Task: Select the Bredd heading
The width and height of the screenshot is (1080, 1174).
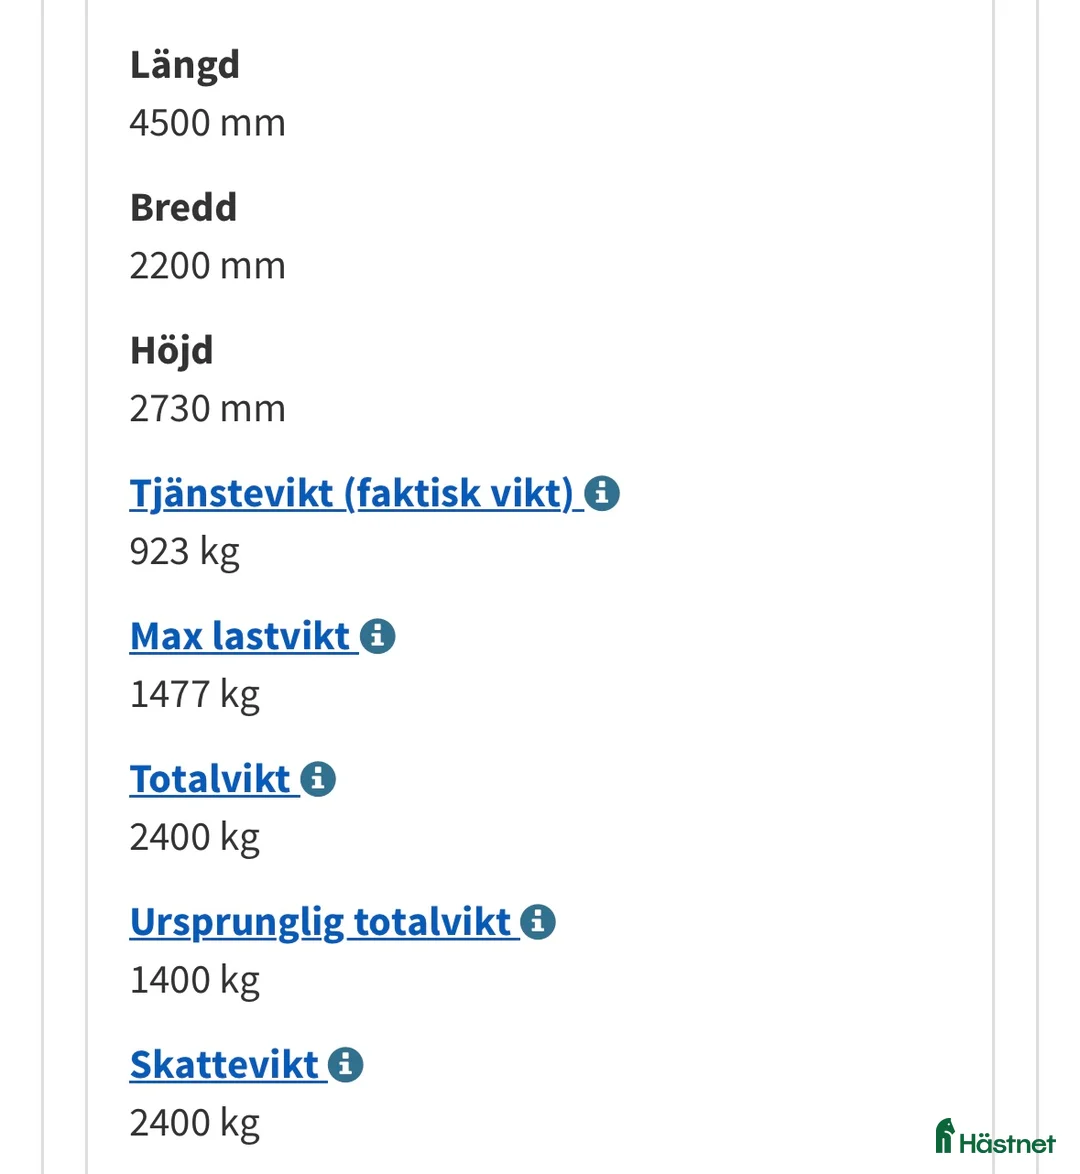Action: tap(183, 207)
